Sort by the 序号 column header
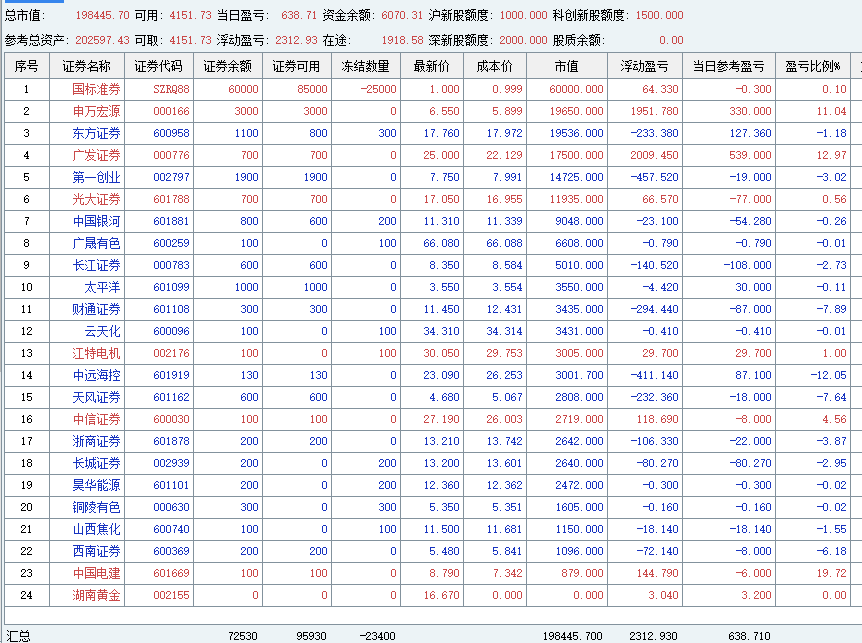 pyautogui.click(x=27, y=66)
